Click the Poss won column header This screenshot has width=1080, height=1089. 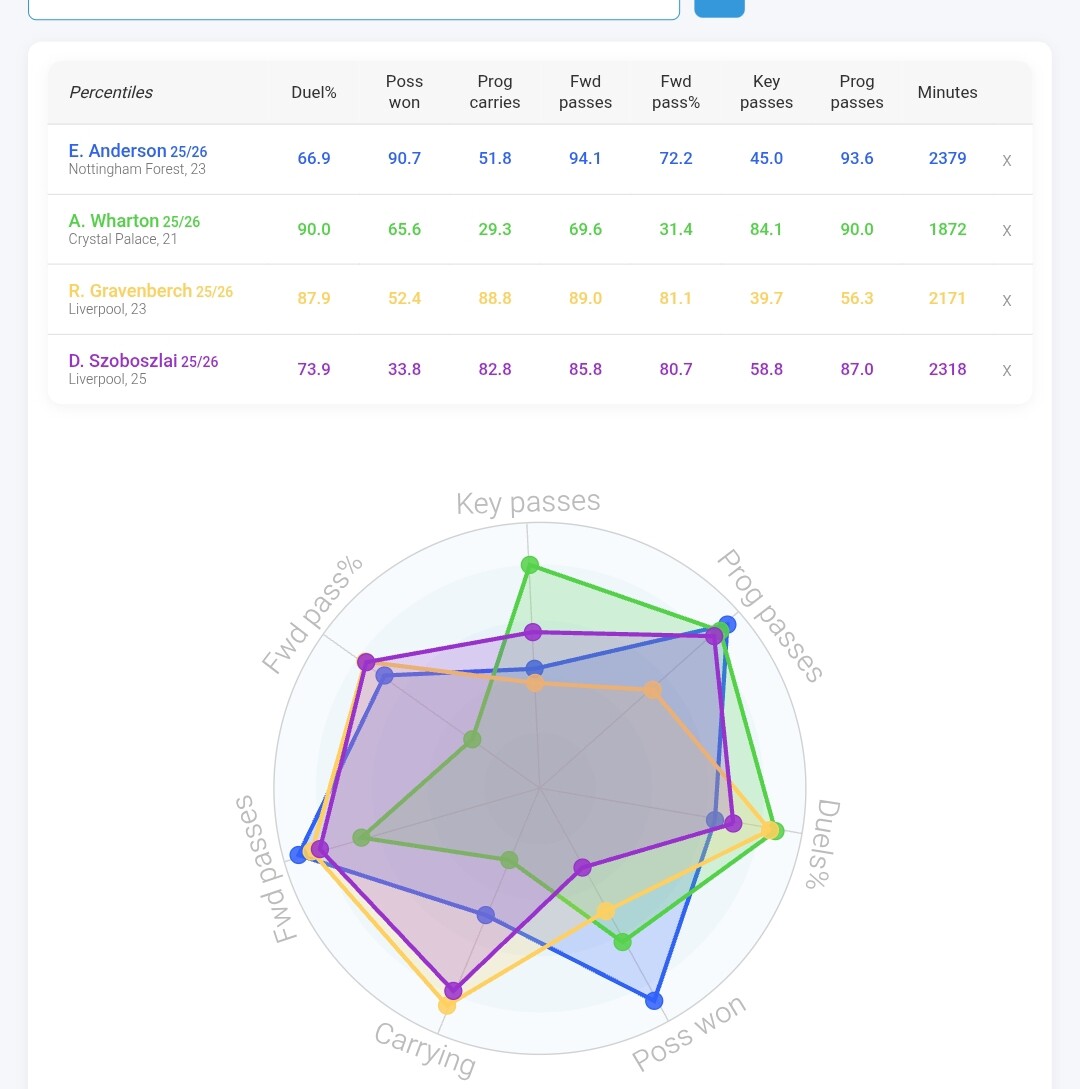coord(404,92)
